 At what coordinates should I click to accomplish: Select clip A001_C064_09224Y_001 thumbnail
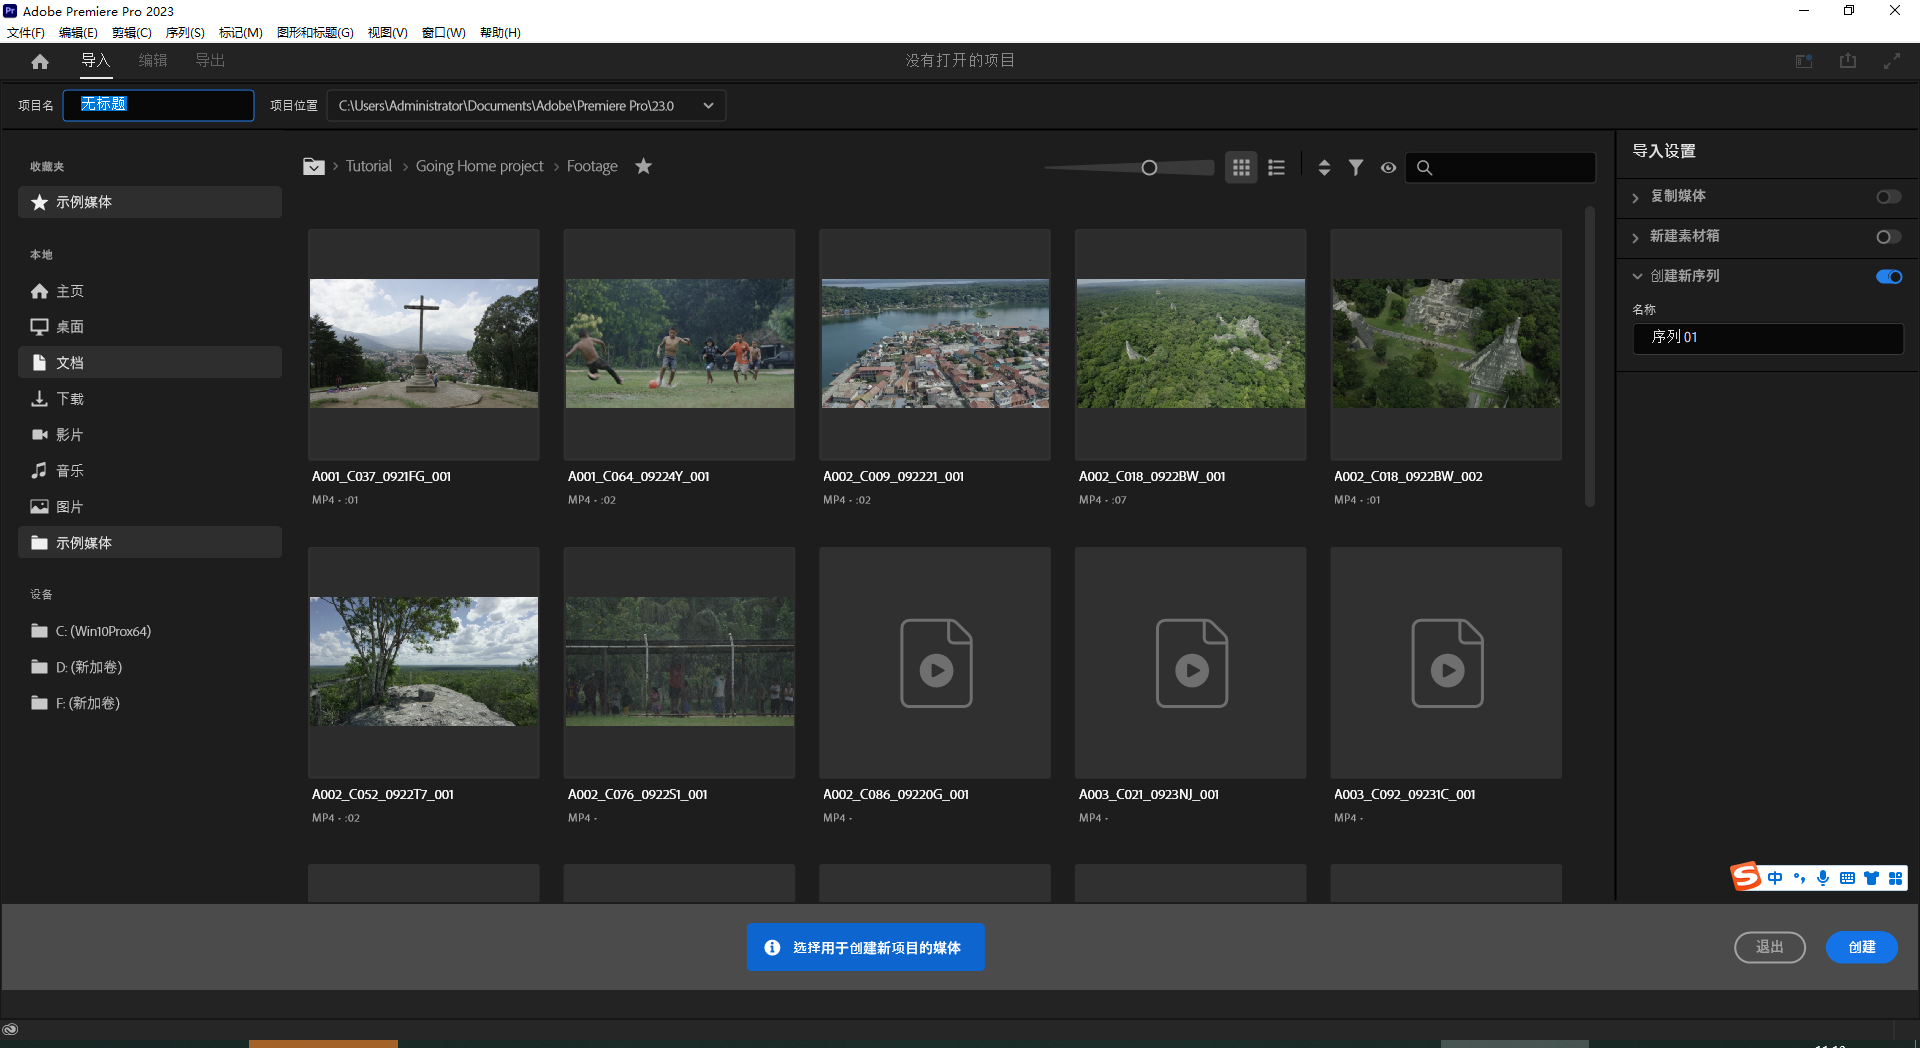click(x=680, y=344)
